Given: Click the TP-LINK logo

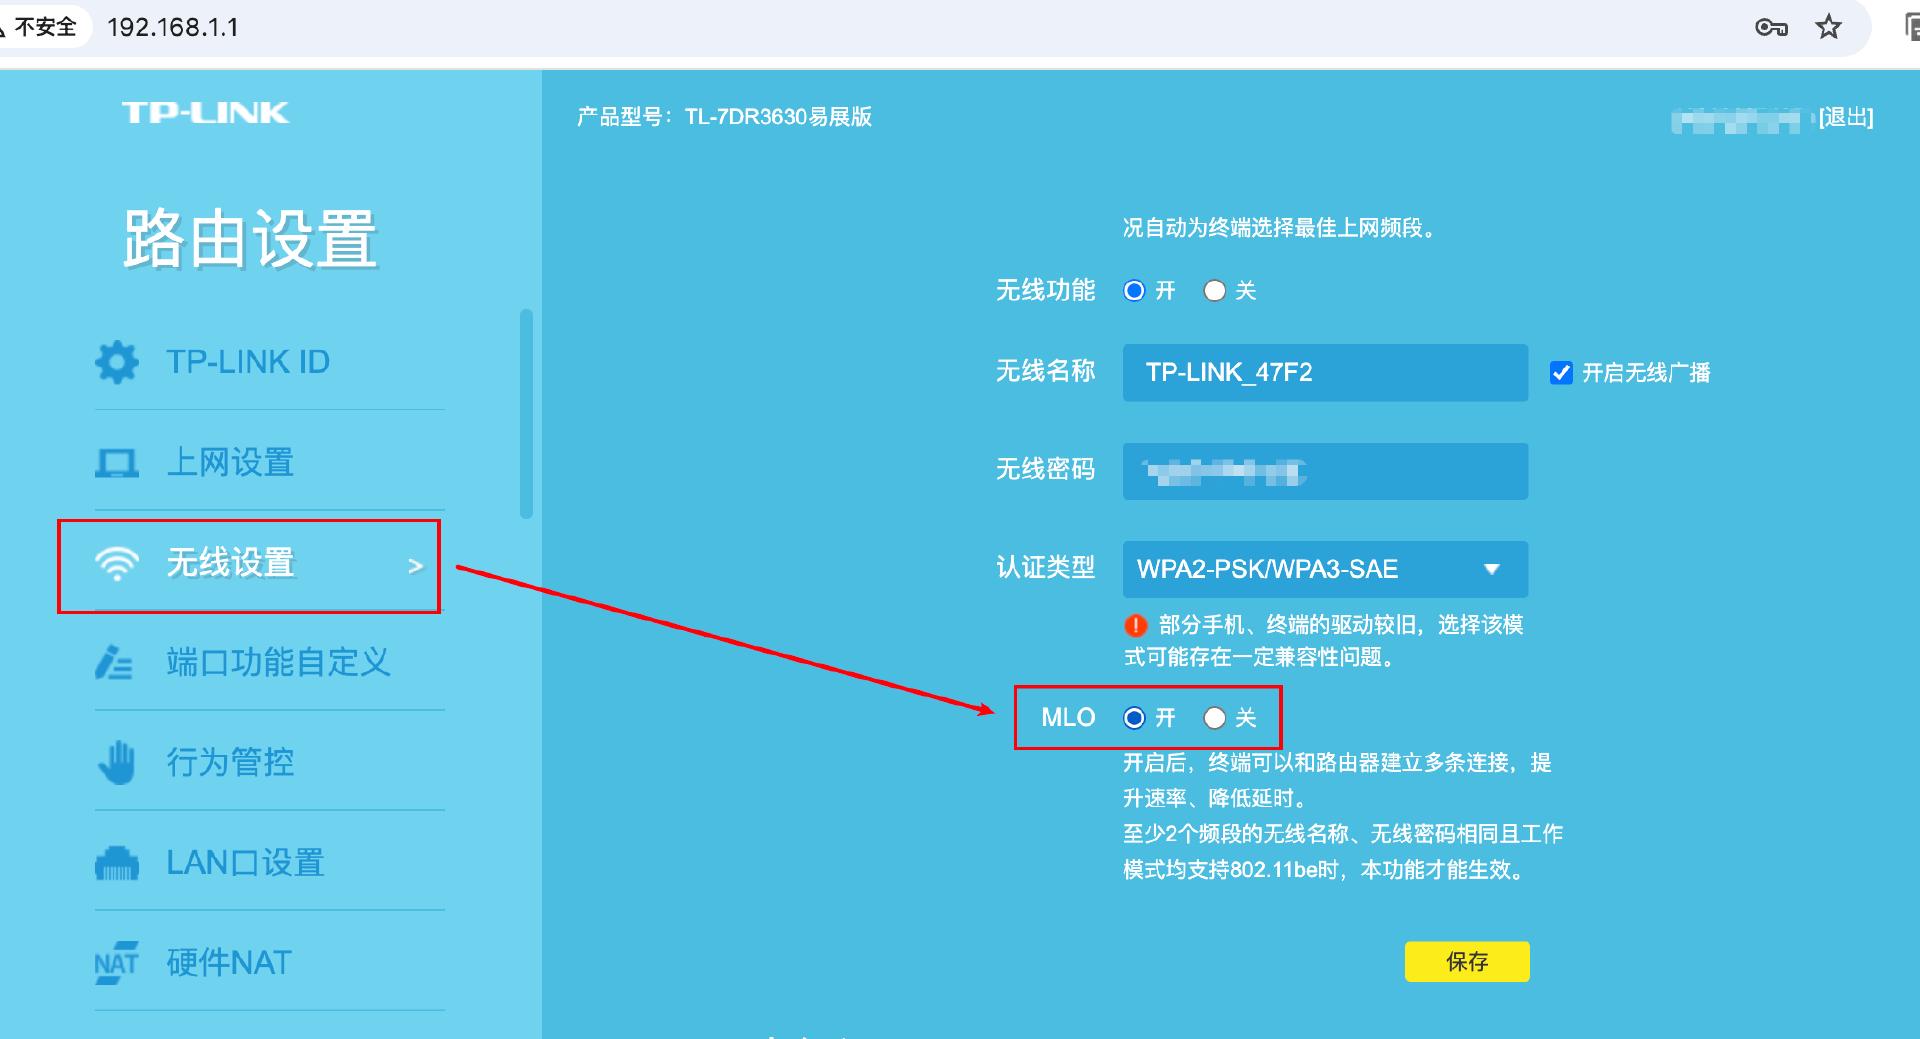Looking at the screenshot, I should pyautogui.click(x=205, y=112).
